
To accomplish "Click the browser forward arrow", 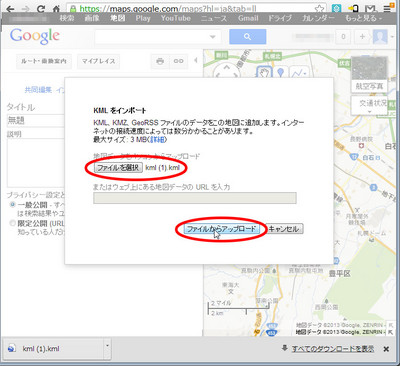I will tap(25, 9).
